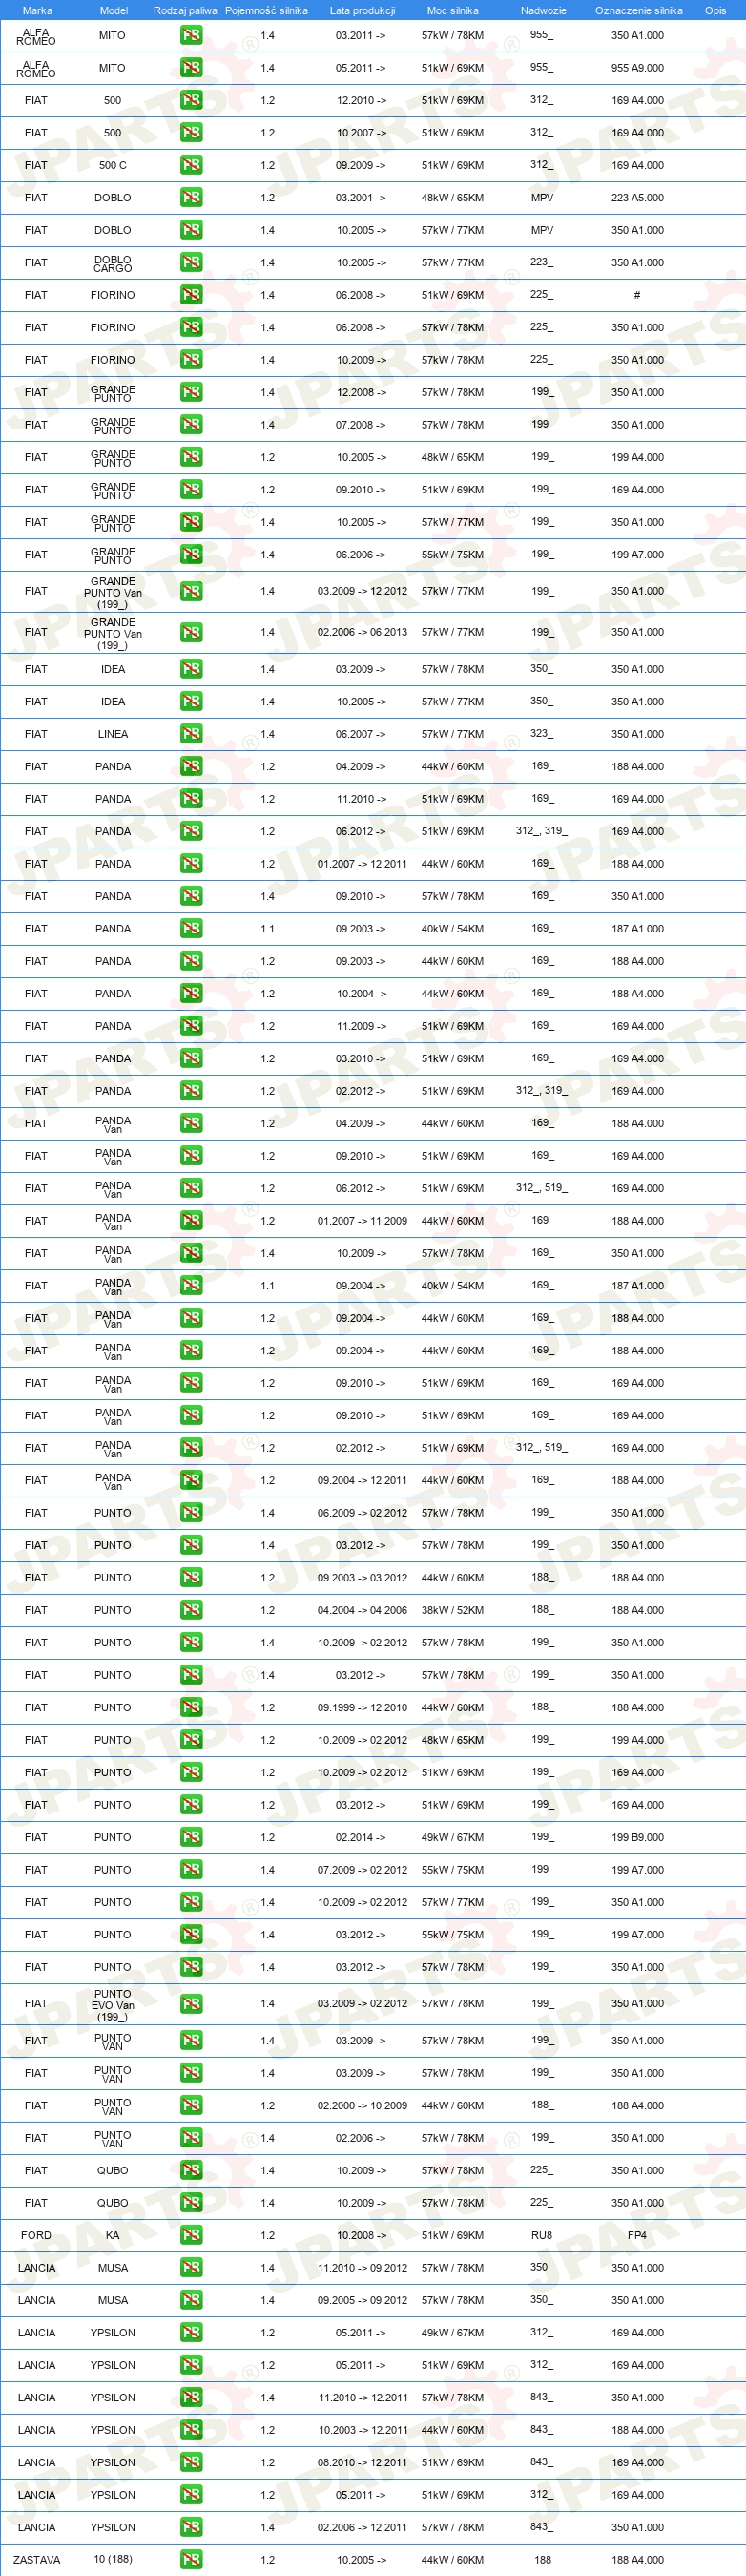Click fuel icon in FIORINO row marked #

click(x=191, y=295)
